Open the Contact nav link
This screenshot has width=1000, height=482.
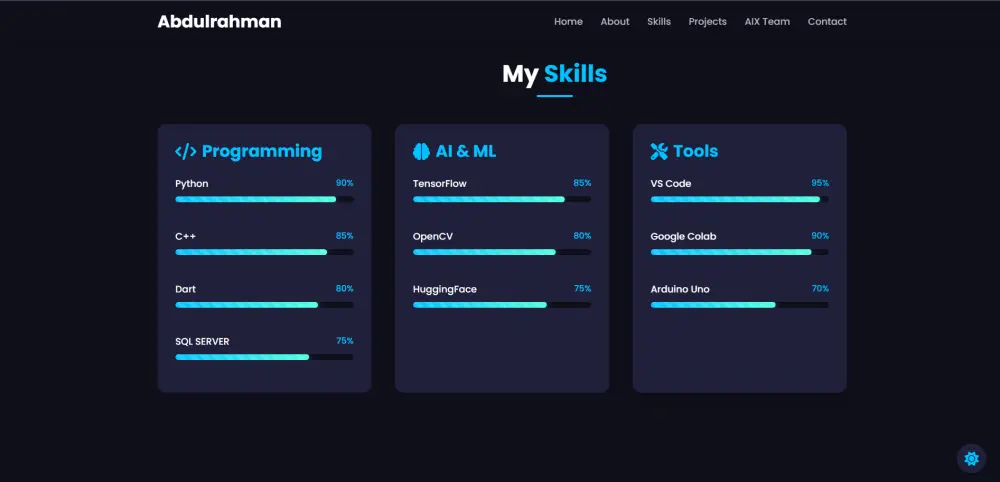coord(827,22)
